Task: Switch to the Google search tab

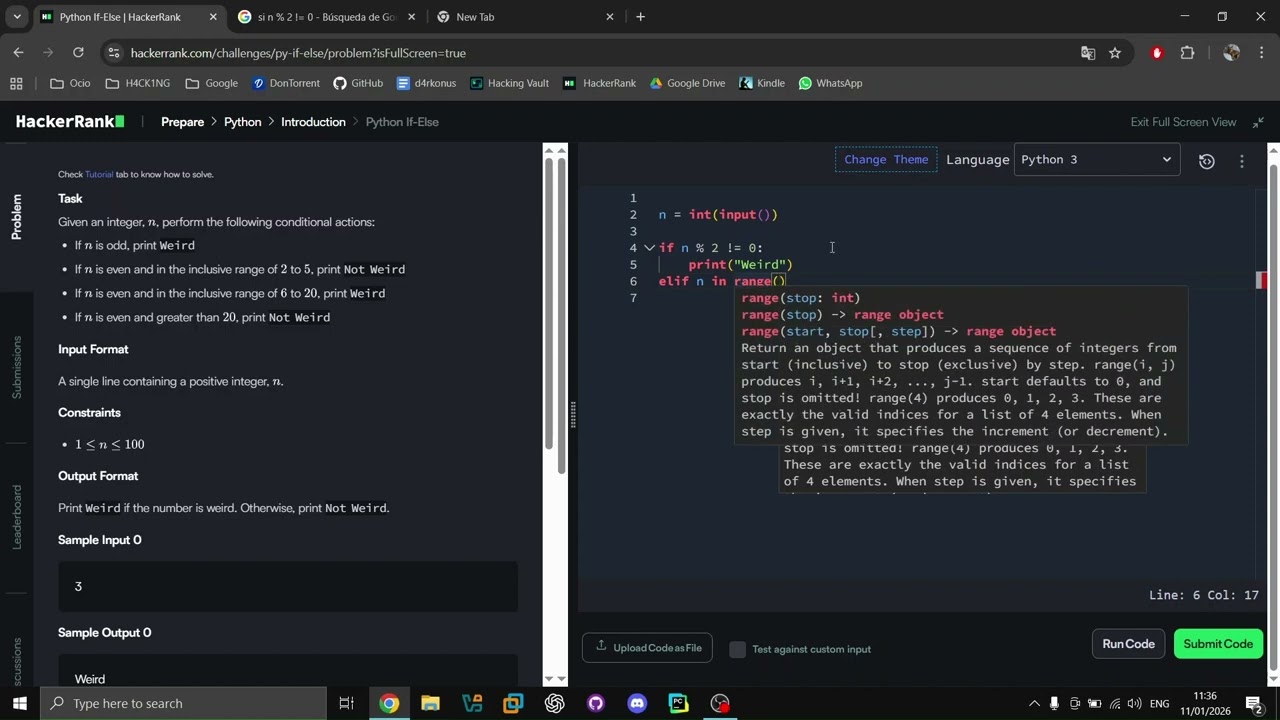Action: 326,17
